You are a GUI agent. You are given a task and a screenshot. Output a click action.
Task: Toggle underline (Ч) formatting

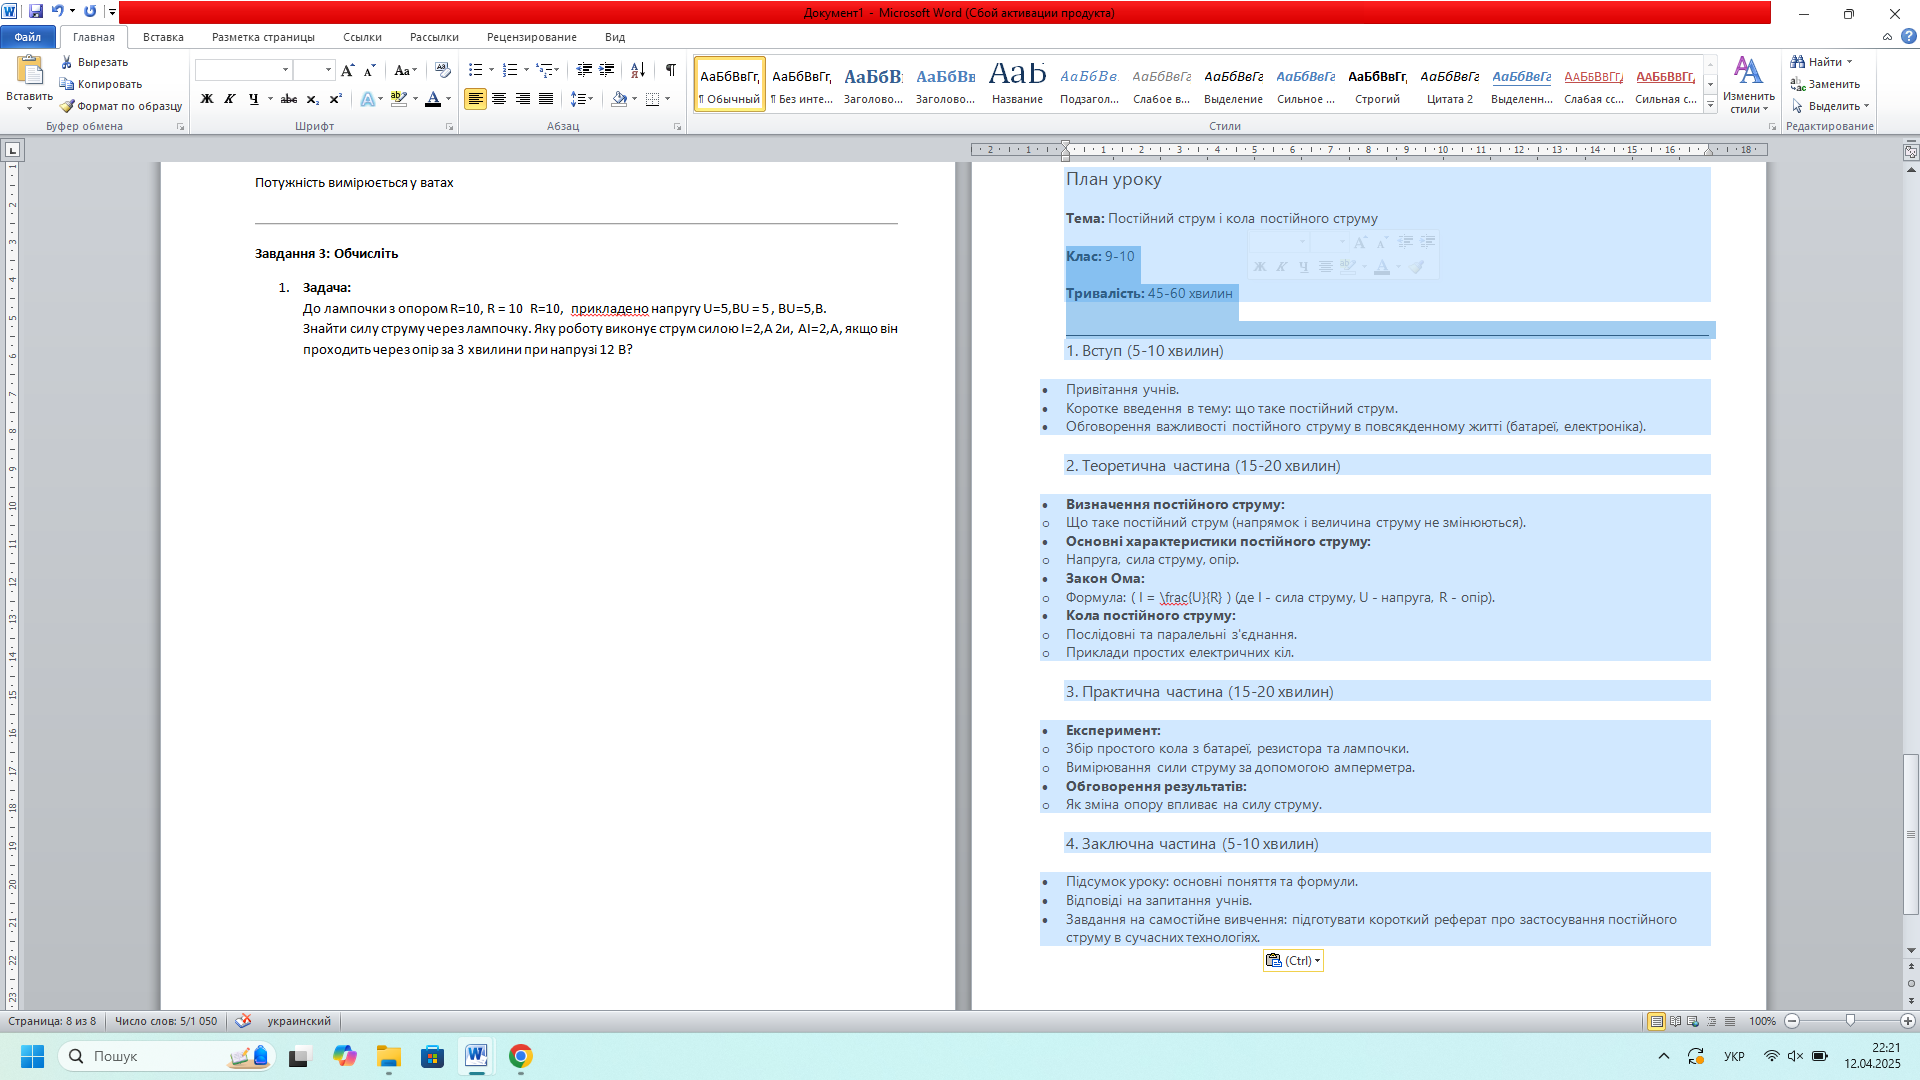[254, 99]
